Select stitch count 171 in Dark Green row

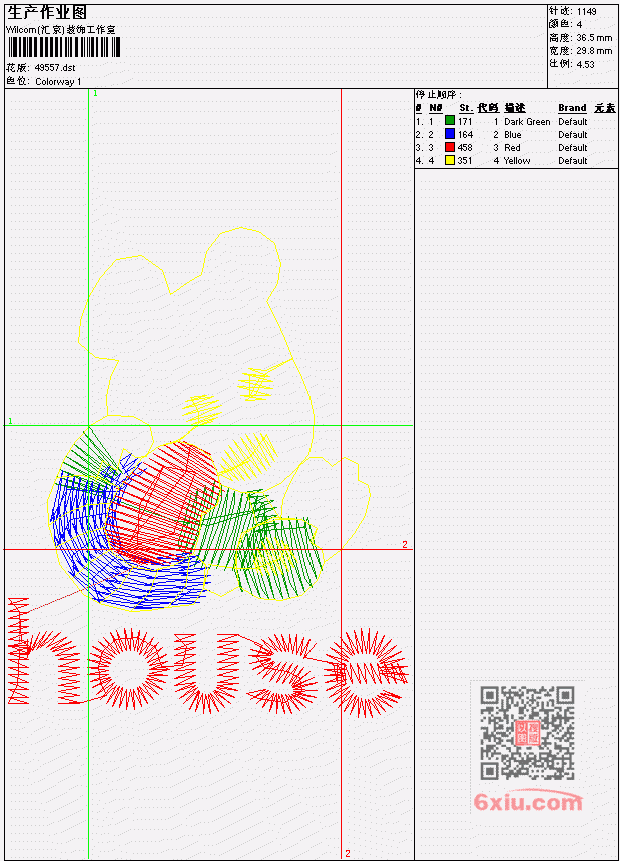[x=465, y=121]
